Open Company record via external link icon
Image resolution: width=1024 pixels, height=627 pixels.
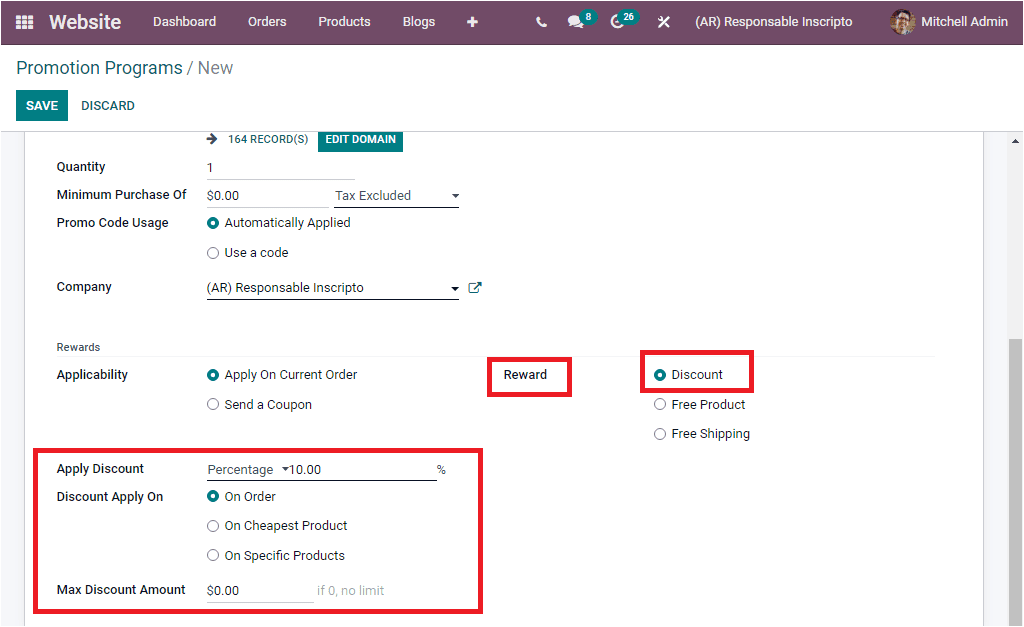474,287
